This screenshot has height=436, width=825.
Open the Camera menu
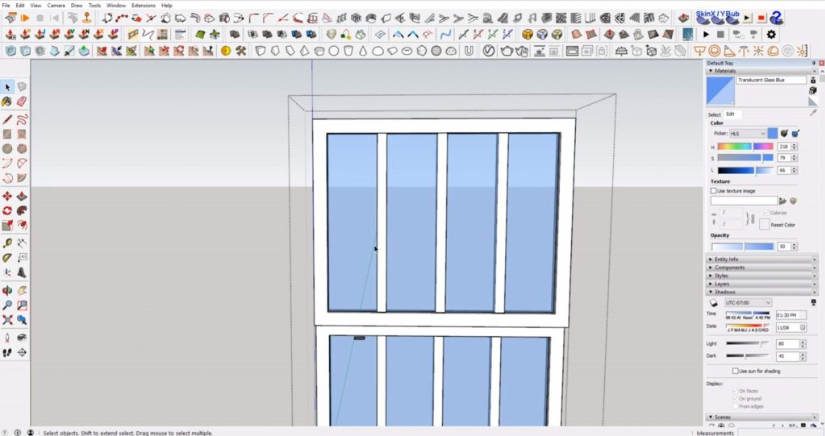[56, 5]
